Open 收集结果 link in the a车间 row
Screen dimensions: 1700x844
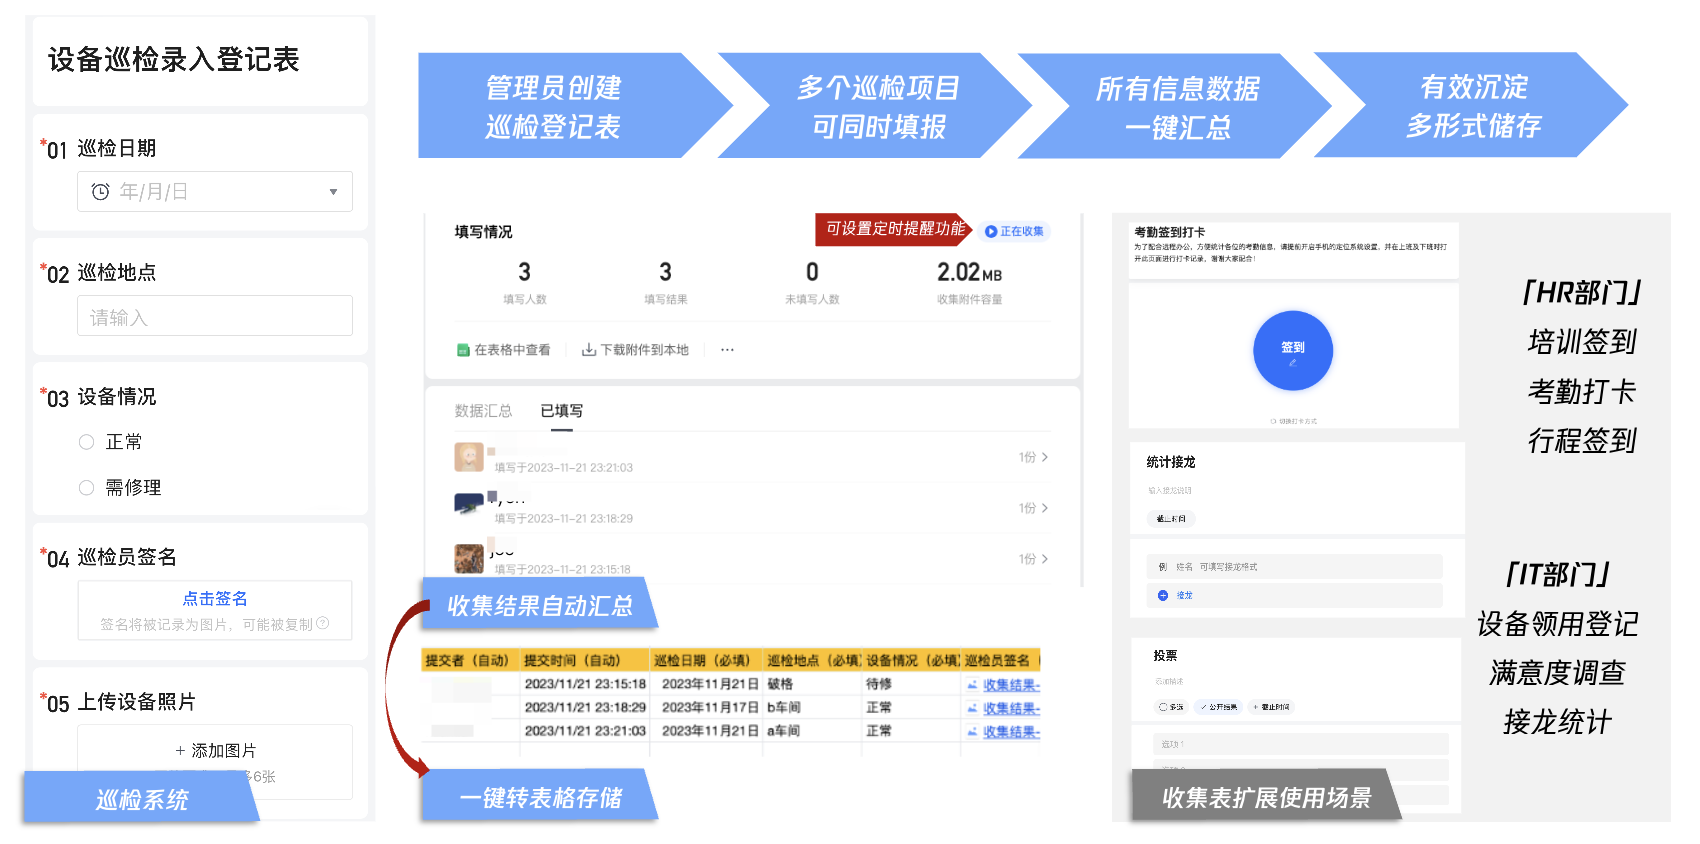pyautogui.click(x=1011, y=732)
